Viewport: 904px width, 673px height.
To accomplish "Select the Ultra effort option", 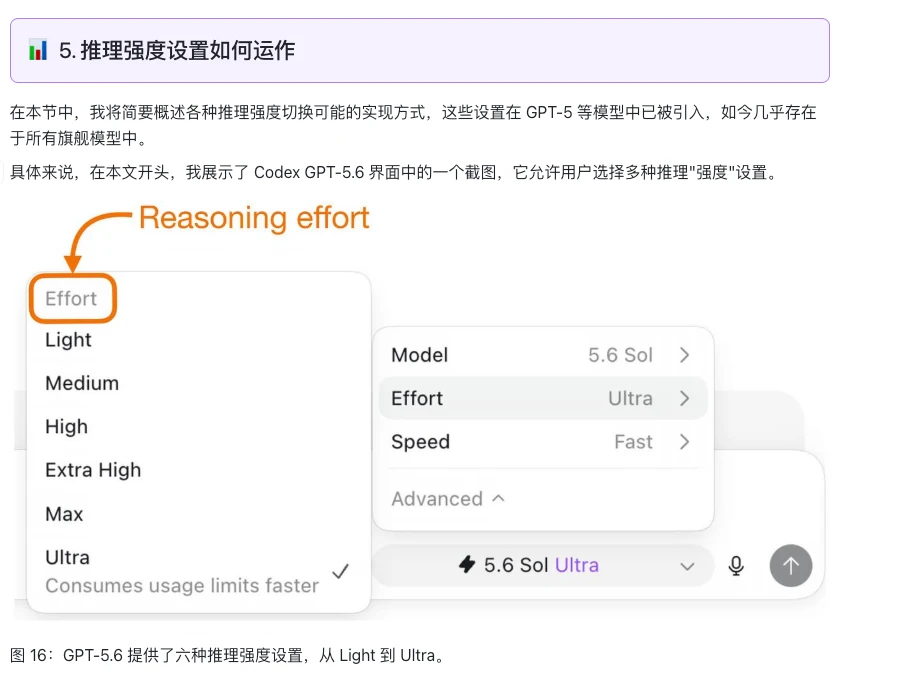I will (x=198, y=571).
